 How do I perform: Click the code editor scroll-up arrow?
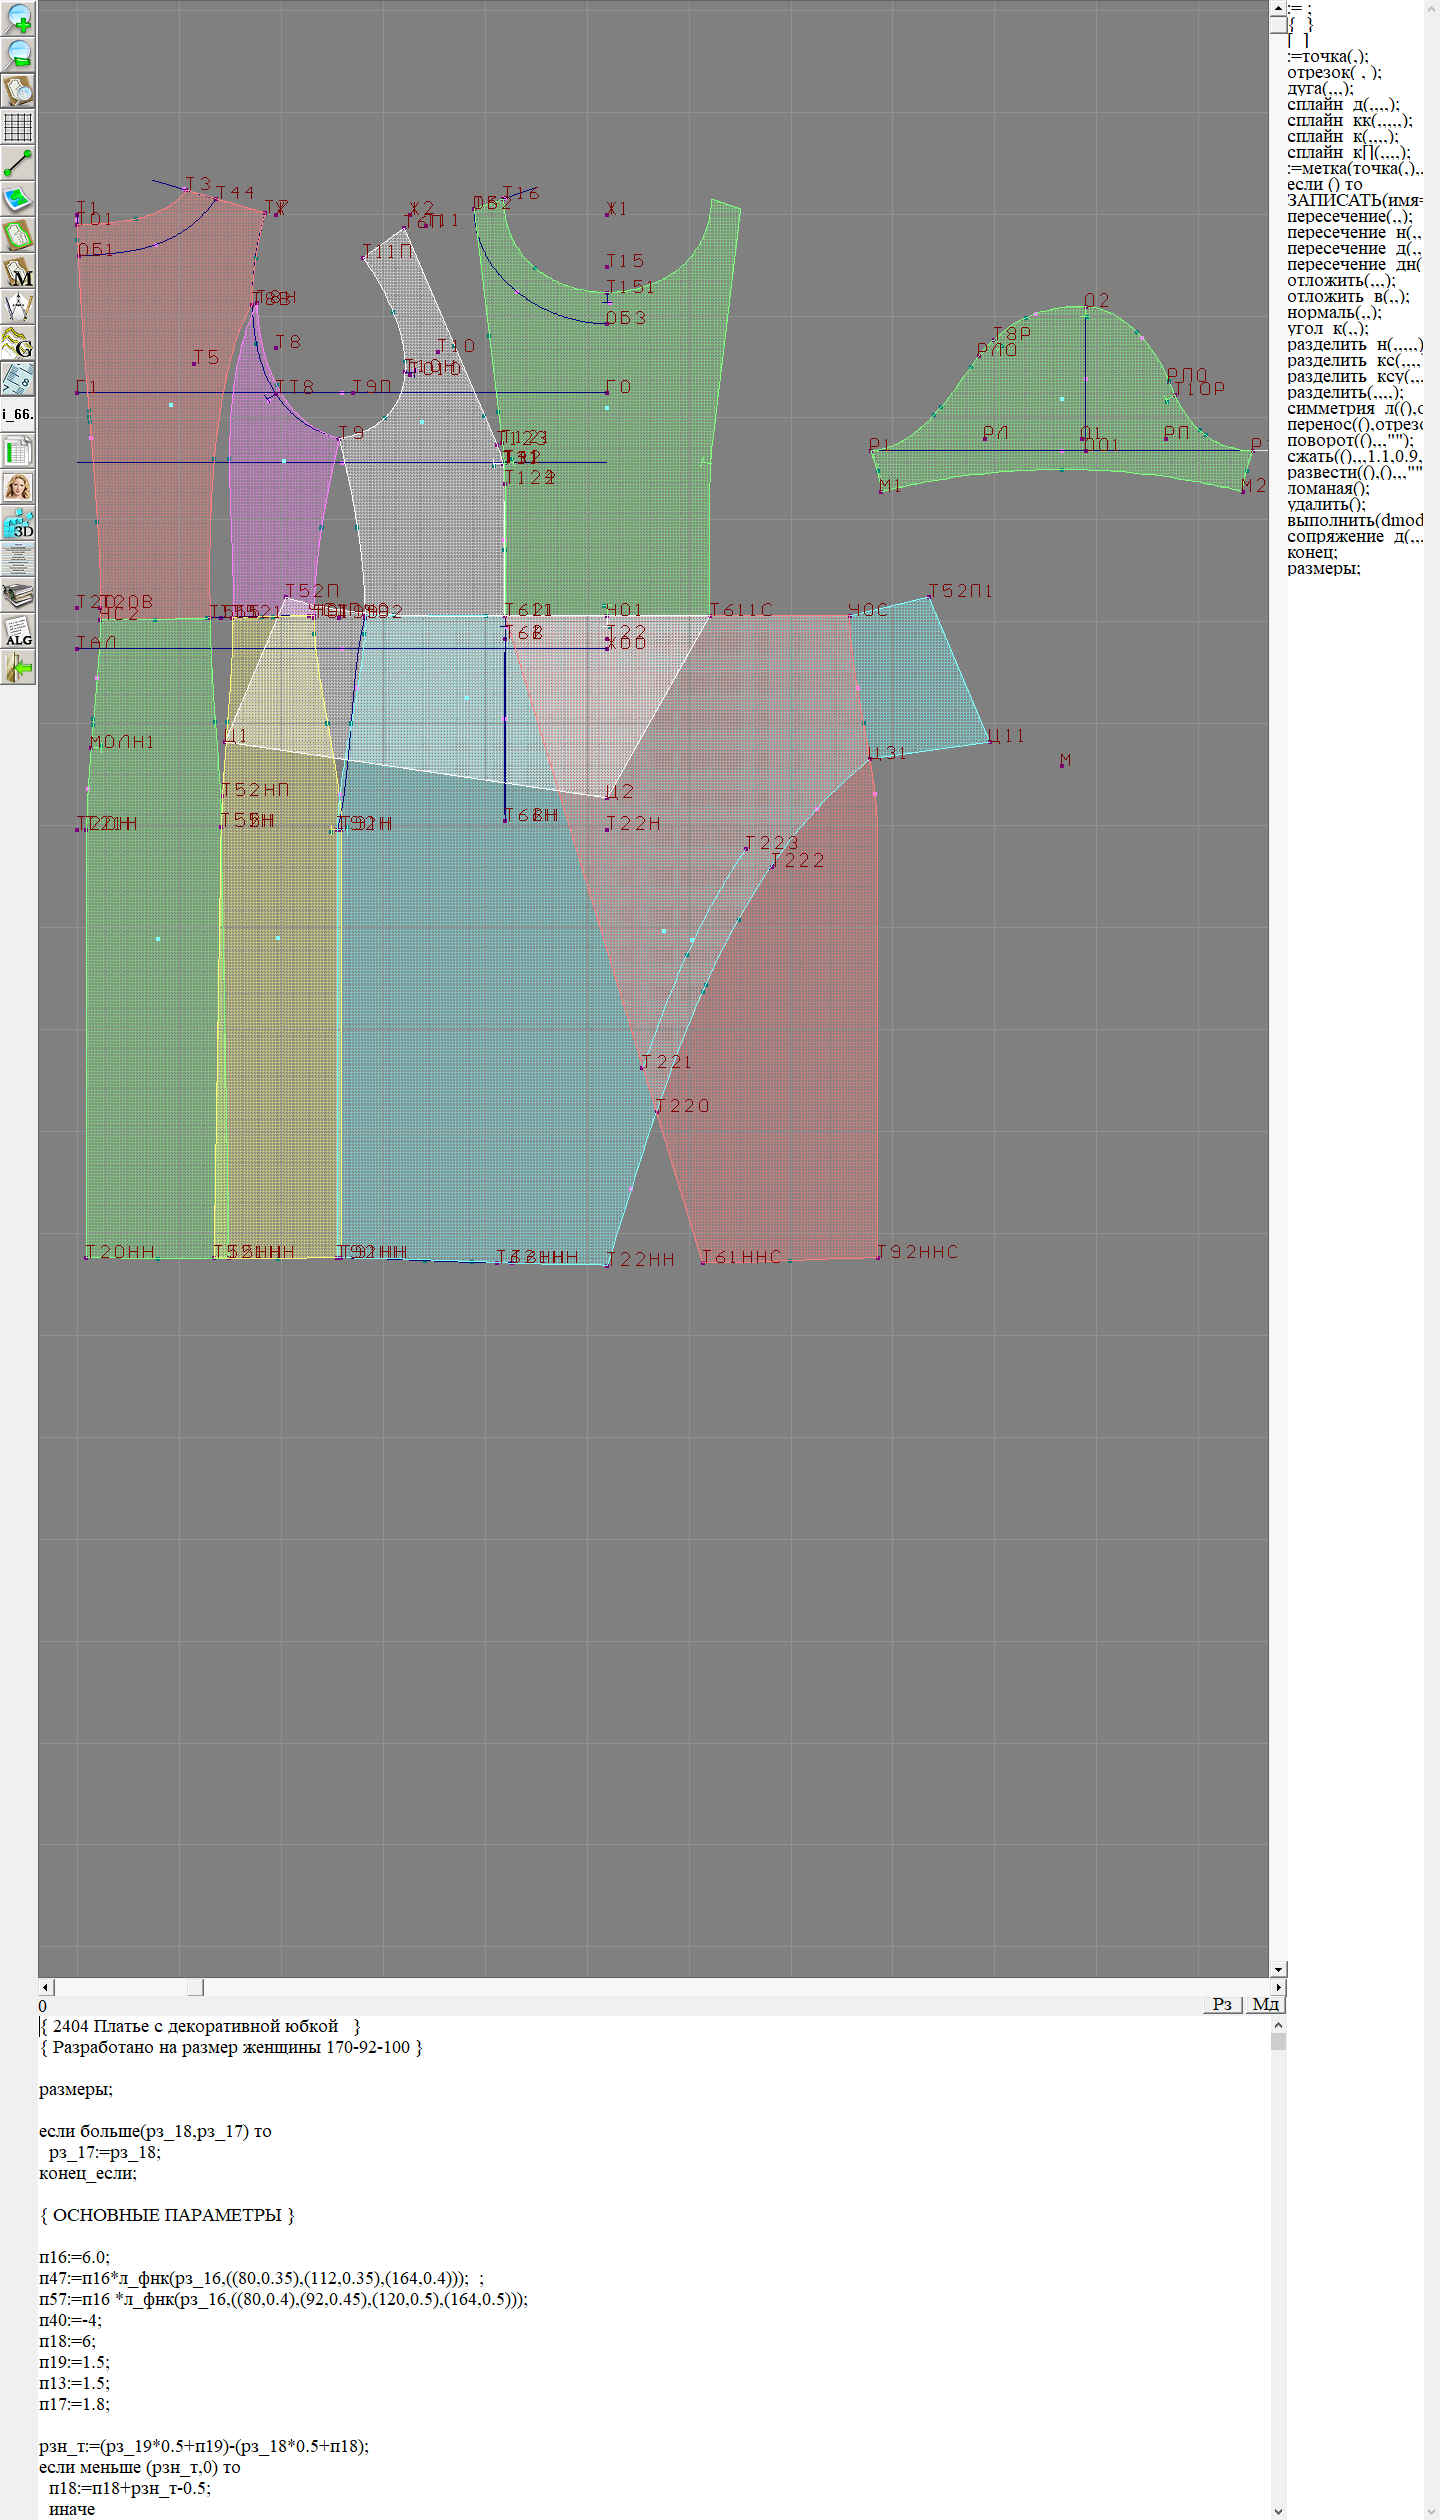[1277, 2024]
